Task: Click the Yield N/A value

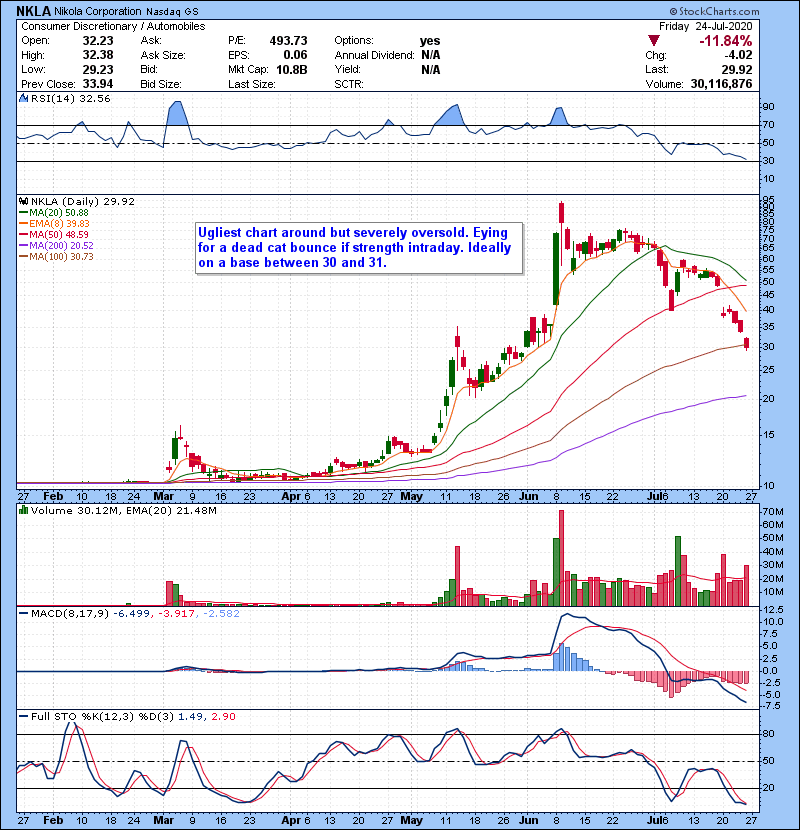Action: 430,69
